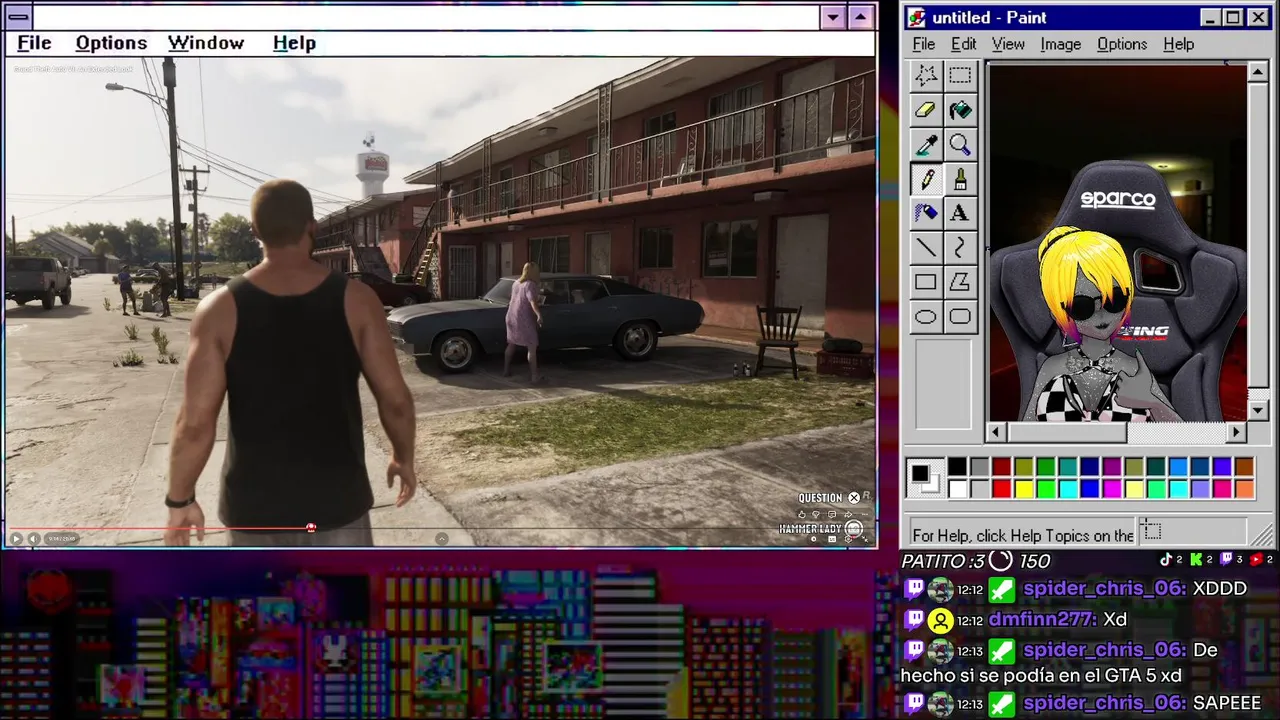Select the Text tool in Paint
Image resolution: width=1280 pixels, height=720 pixels.
point(960,213)
